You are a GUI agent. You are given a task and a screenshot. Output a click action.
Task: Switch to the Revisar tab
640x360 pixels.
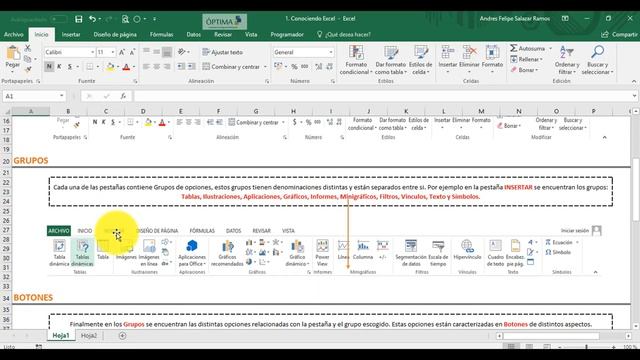223,35
